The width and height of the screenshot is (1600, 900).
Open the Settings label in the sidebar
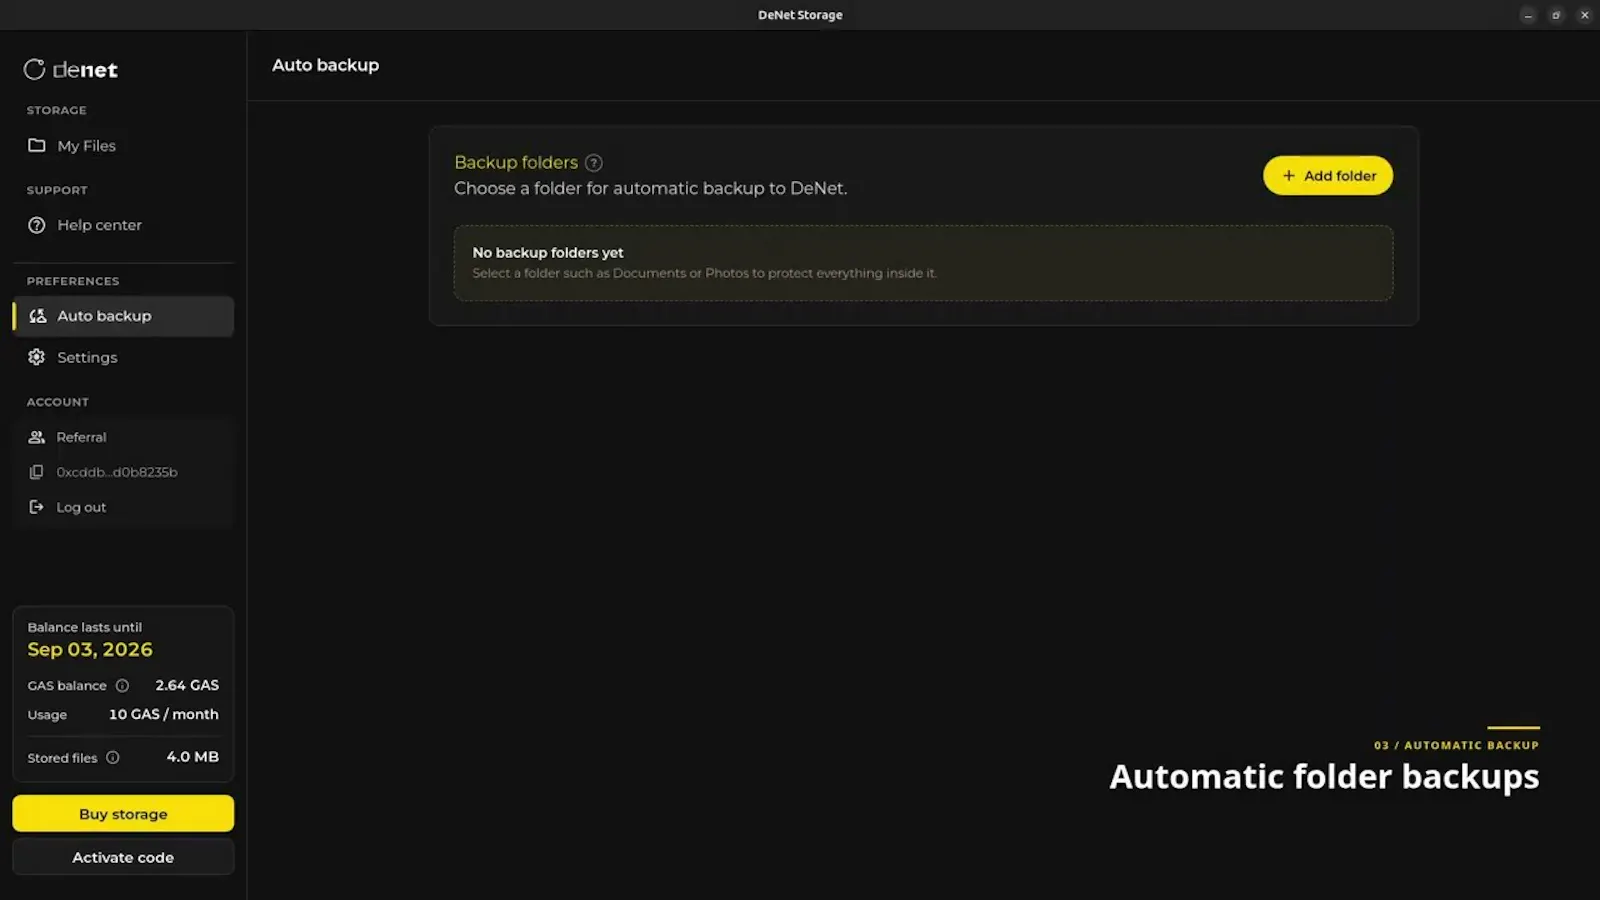coord(87,357)
